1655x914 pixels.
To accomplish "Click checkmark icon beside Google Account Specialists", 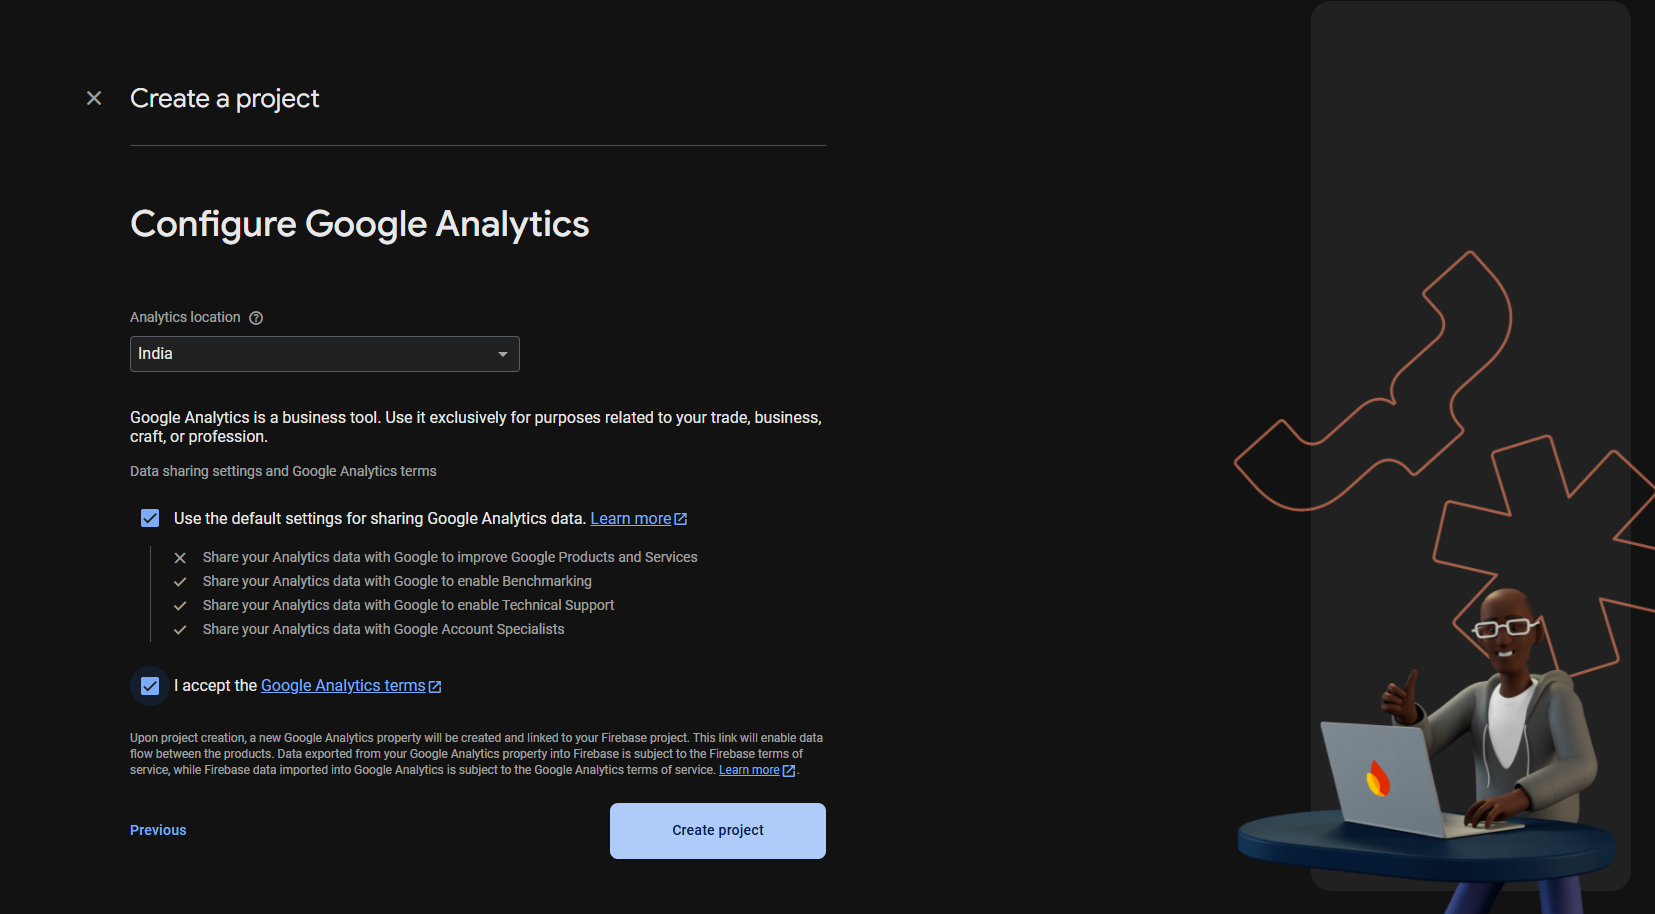I will tap(180, 630).
